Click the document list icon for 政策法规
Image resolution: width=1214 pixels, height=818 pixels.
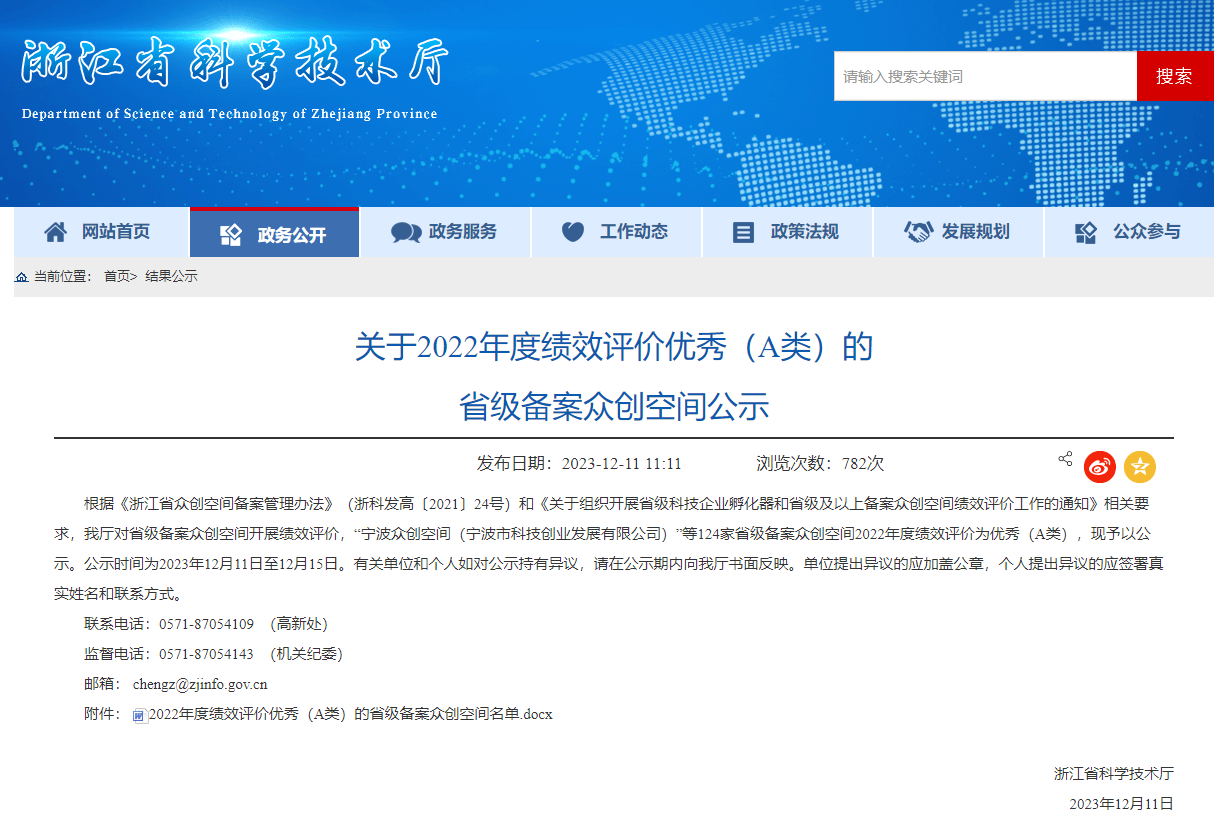[743, 232]
